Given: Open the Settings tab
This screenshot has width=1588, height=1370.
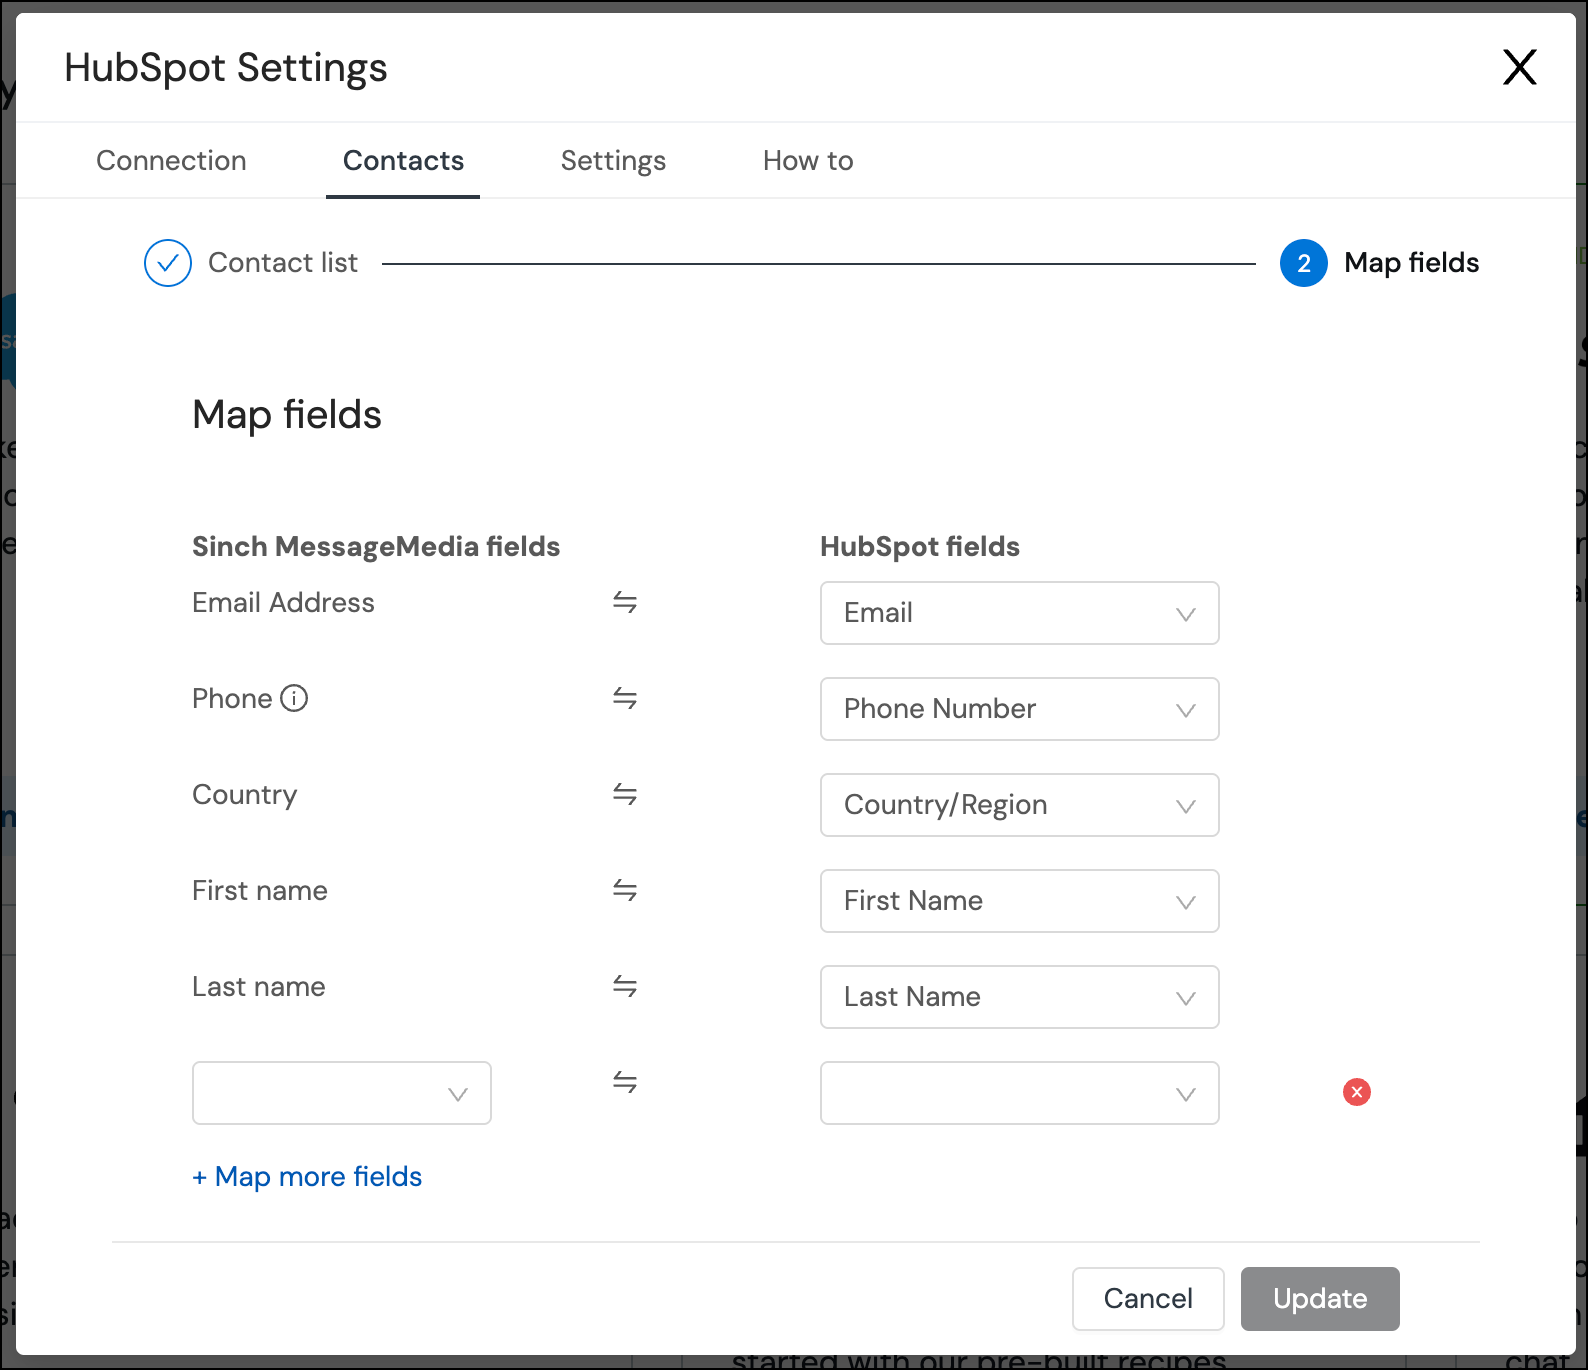Looking at the screenshot, I should click(613, 161).
